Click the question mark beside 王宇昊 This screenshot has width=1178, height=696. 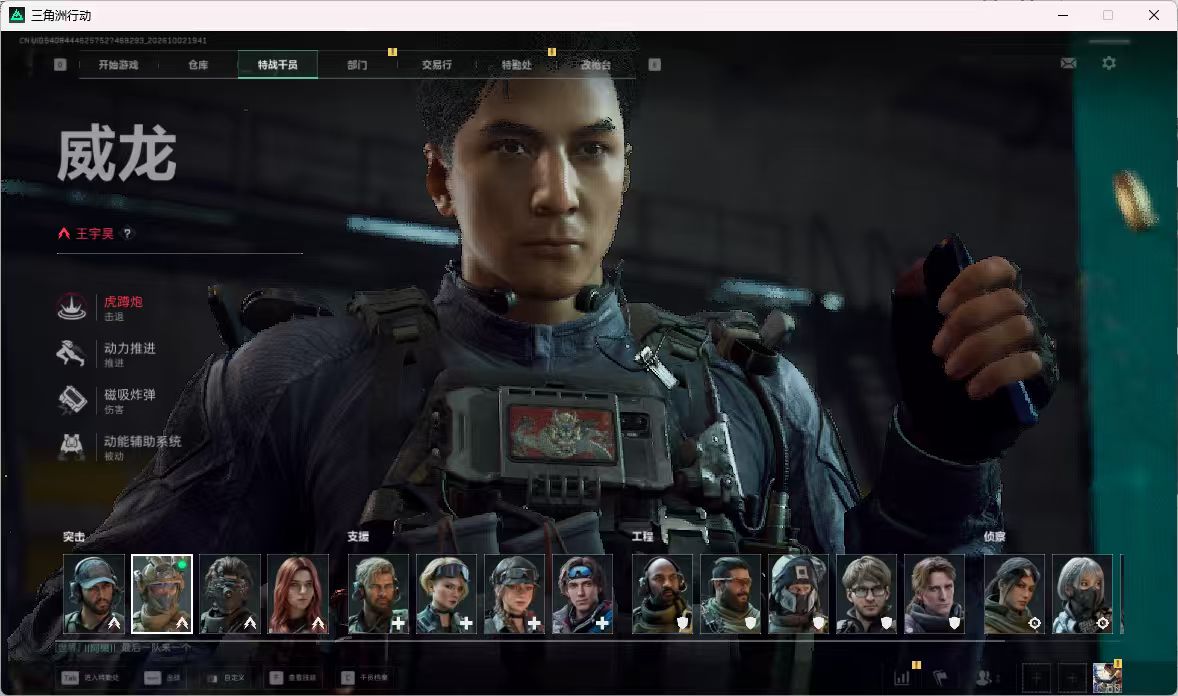(127, 233)
